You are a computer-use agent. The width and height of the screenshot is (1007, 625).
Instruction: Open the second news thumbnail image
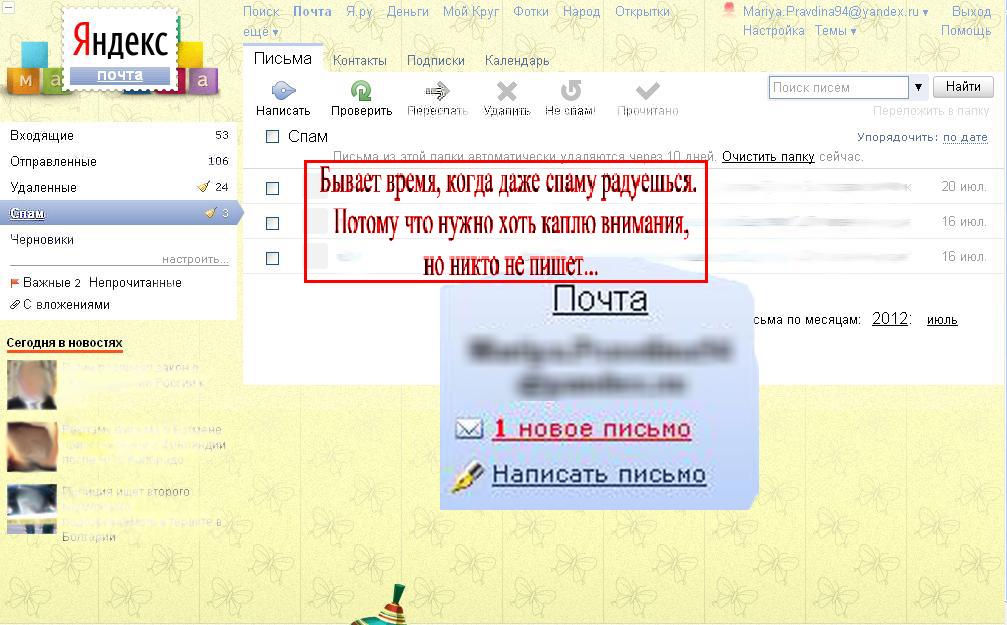[31, 447]
